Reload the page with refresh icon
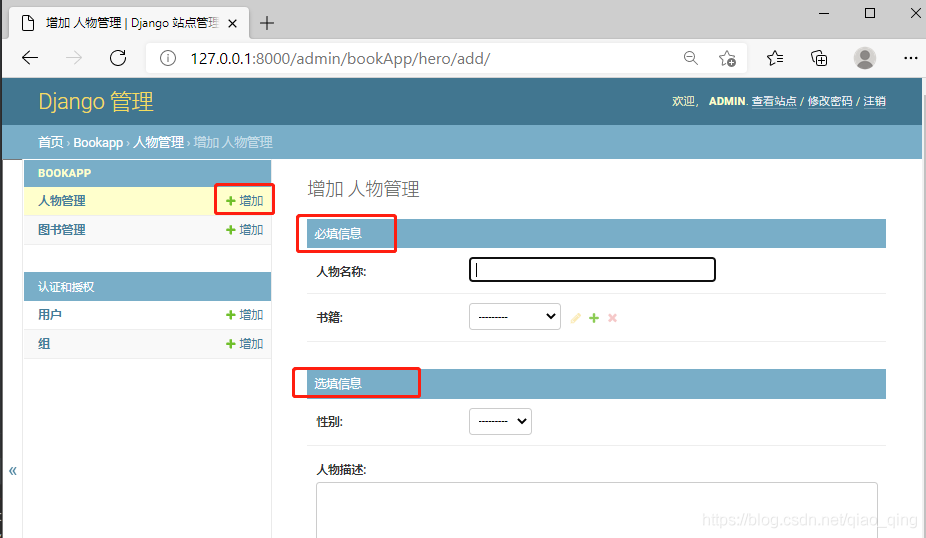Viewport: 926px width, 538px height. [118, 58]
